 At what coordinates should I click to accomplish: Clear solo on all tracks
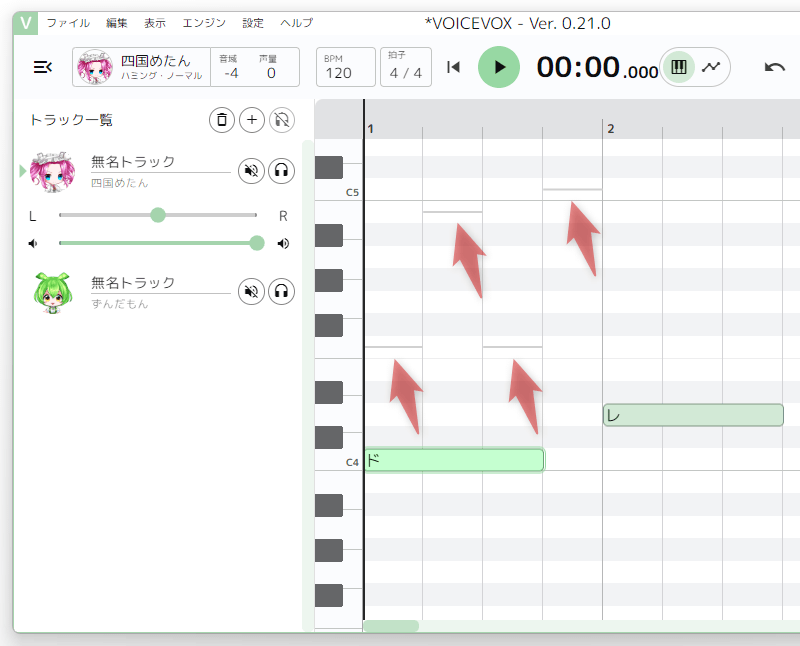tap(282, 120)
